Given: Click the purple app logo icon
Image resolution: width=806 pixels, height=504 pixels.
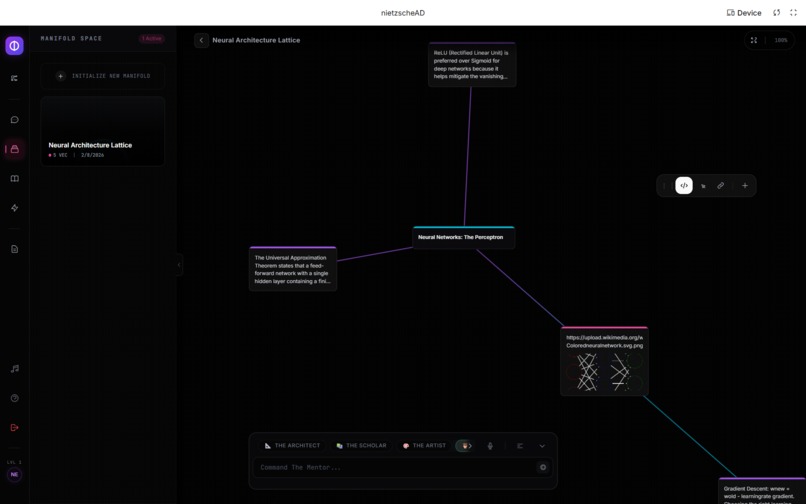Looking at the screenshot, I should pyautogui.click(x=14, y=46).
